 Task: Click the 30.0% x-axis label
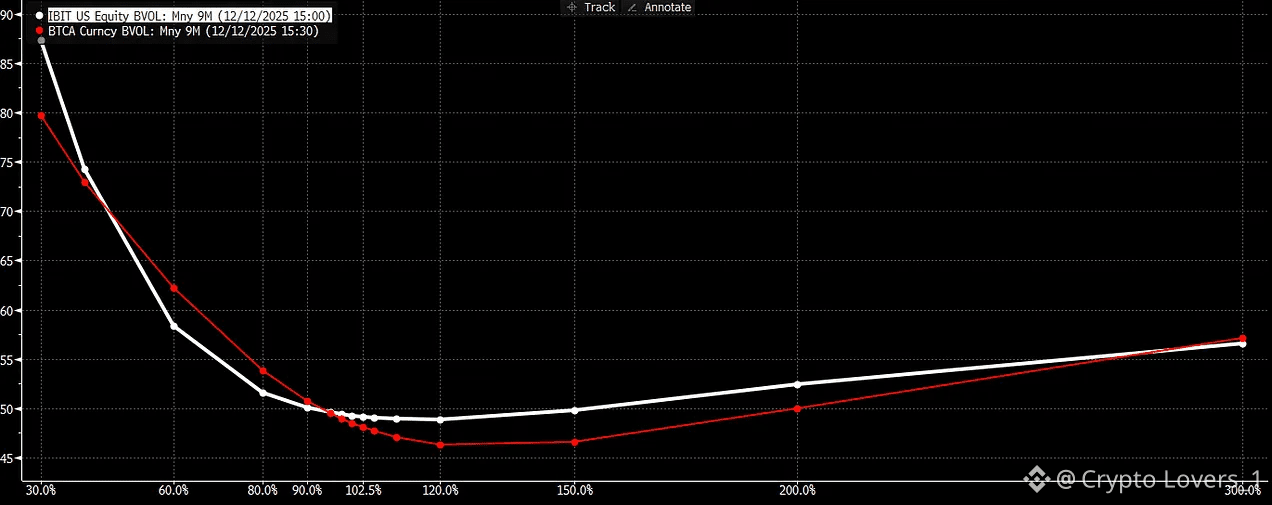(x=41, y=490)
